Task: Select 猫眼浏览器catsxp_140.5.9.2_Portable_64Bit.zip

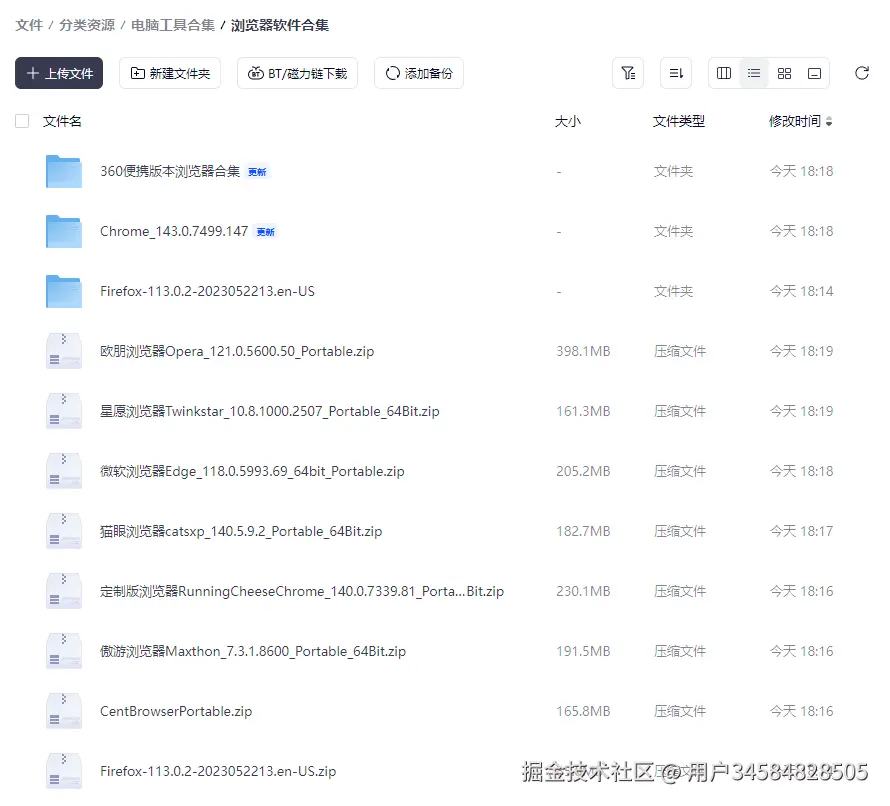Action: 241,531
